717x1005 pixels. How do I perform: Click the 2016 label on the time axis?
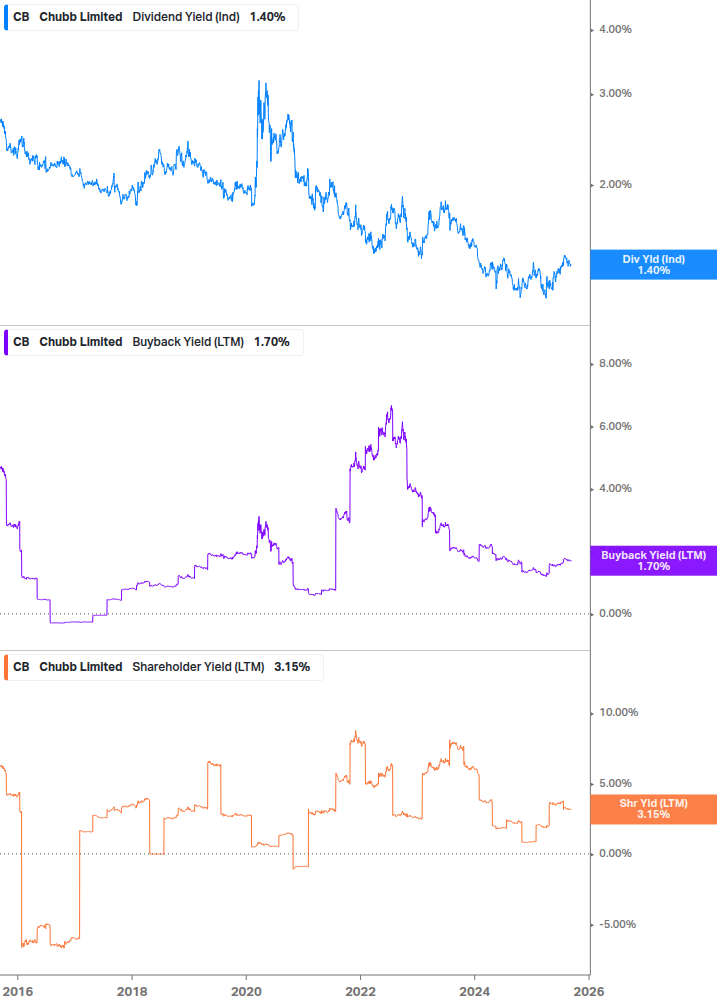(17, 992)
